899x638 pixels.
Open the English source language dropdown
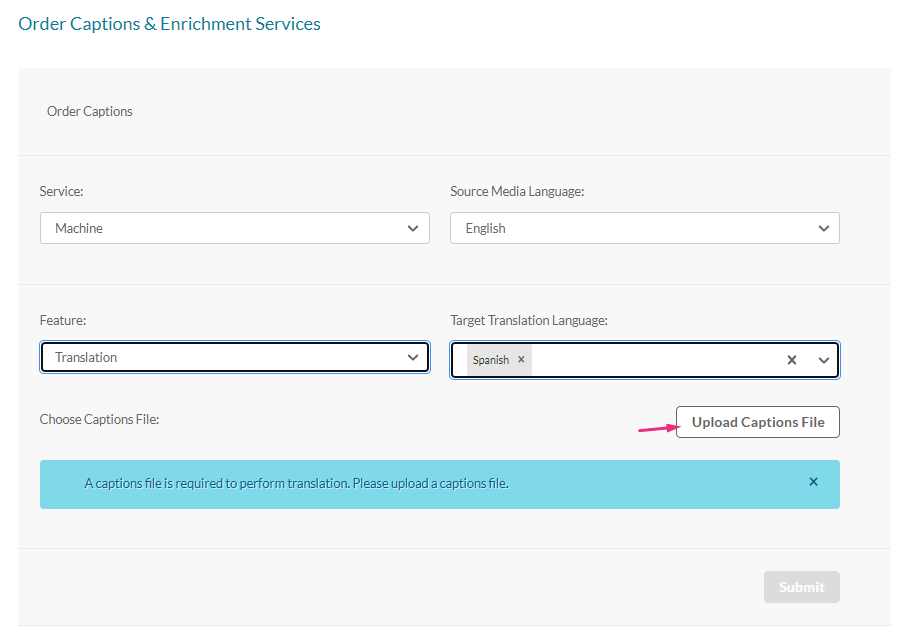click(x=635, y=228)
